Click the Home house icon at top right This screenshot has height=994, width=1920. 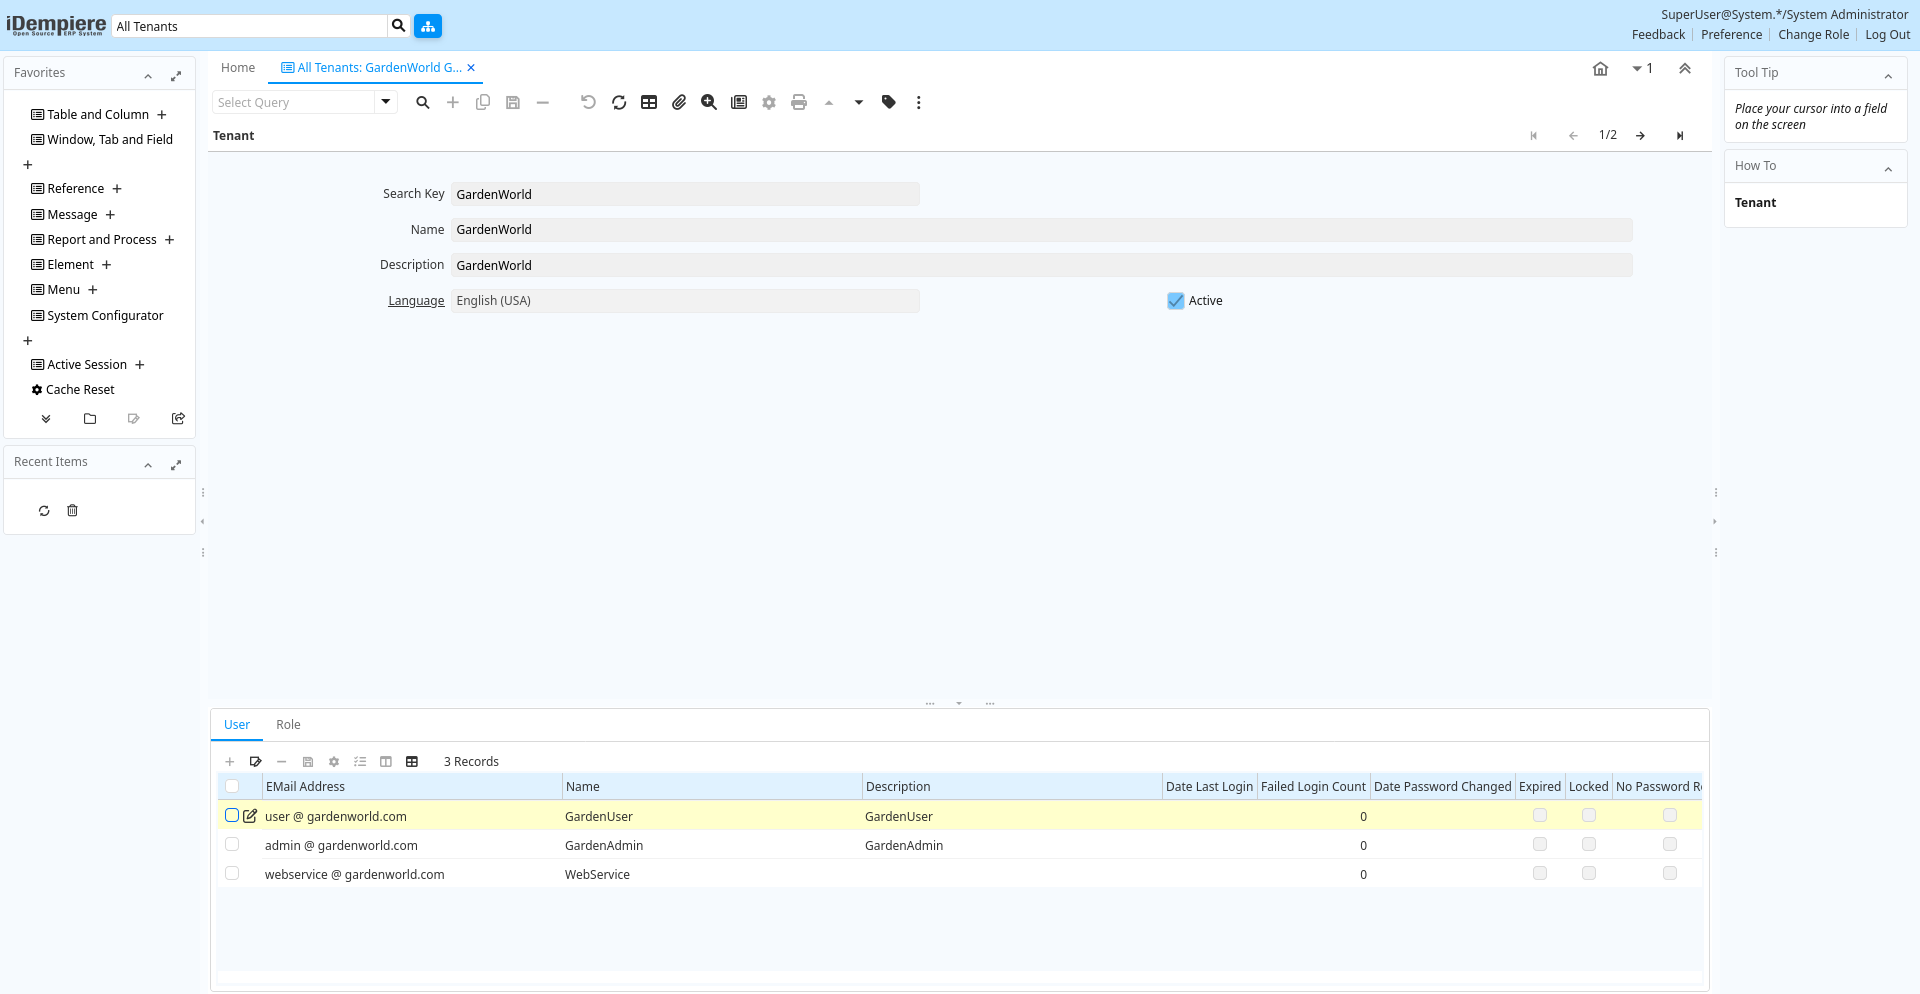tap(1600, 69)
